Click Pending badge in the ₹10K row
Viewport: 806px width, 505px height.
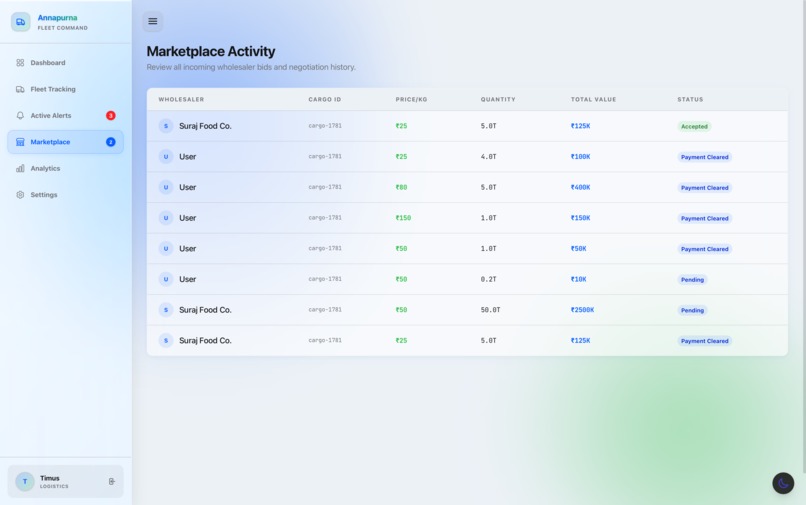[x=692, y=280]
